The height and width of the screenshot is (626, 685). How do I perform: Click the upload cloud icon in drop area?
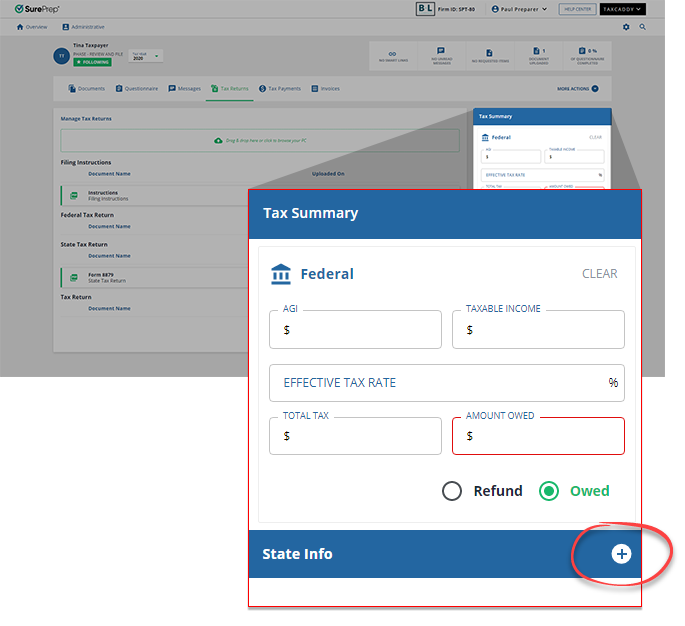click(219, 141)
